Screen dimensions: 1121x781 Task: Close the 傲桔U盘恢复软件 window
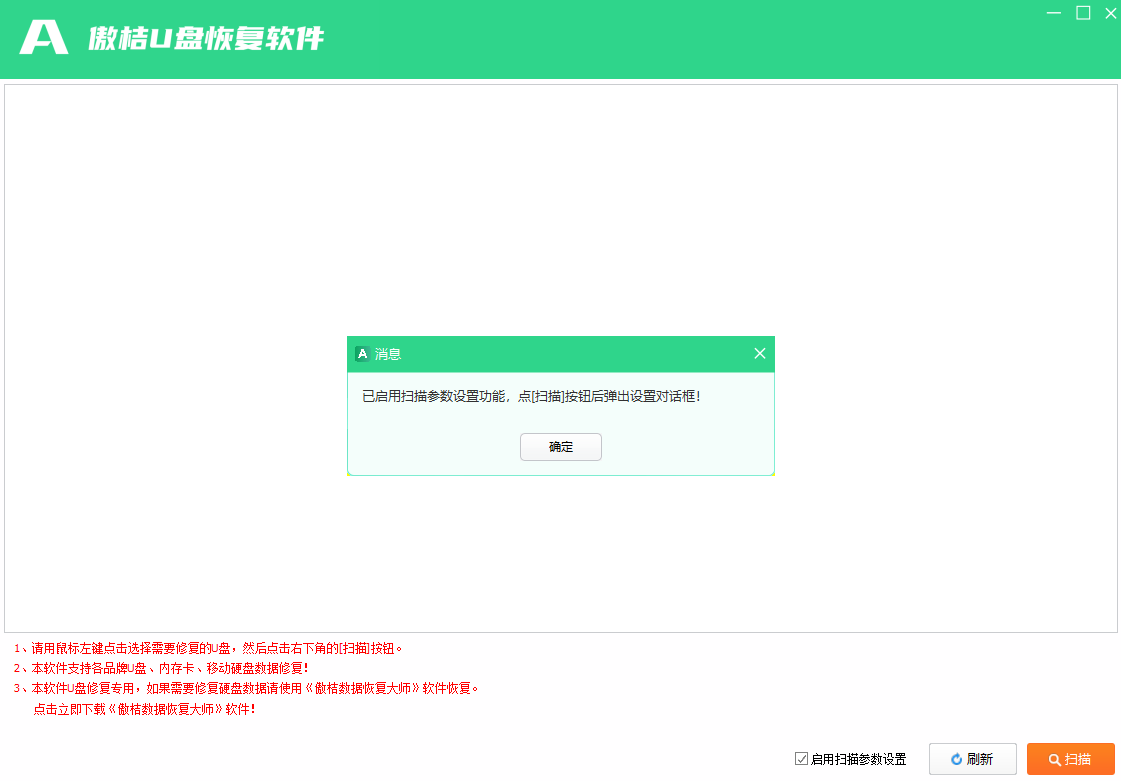pyautogui.click(x=1110, y=13)
